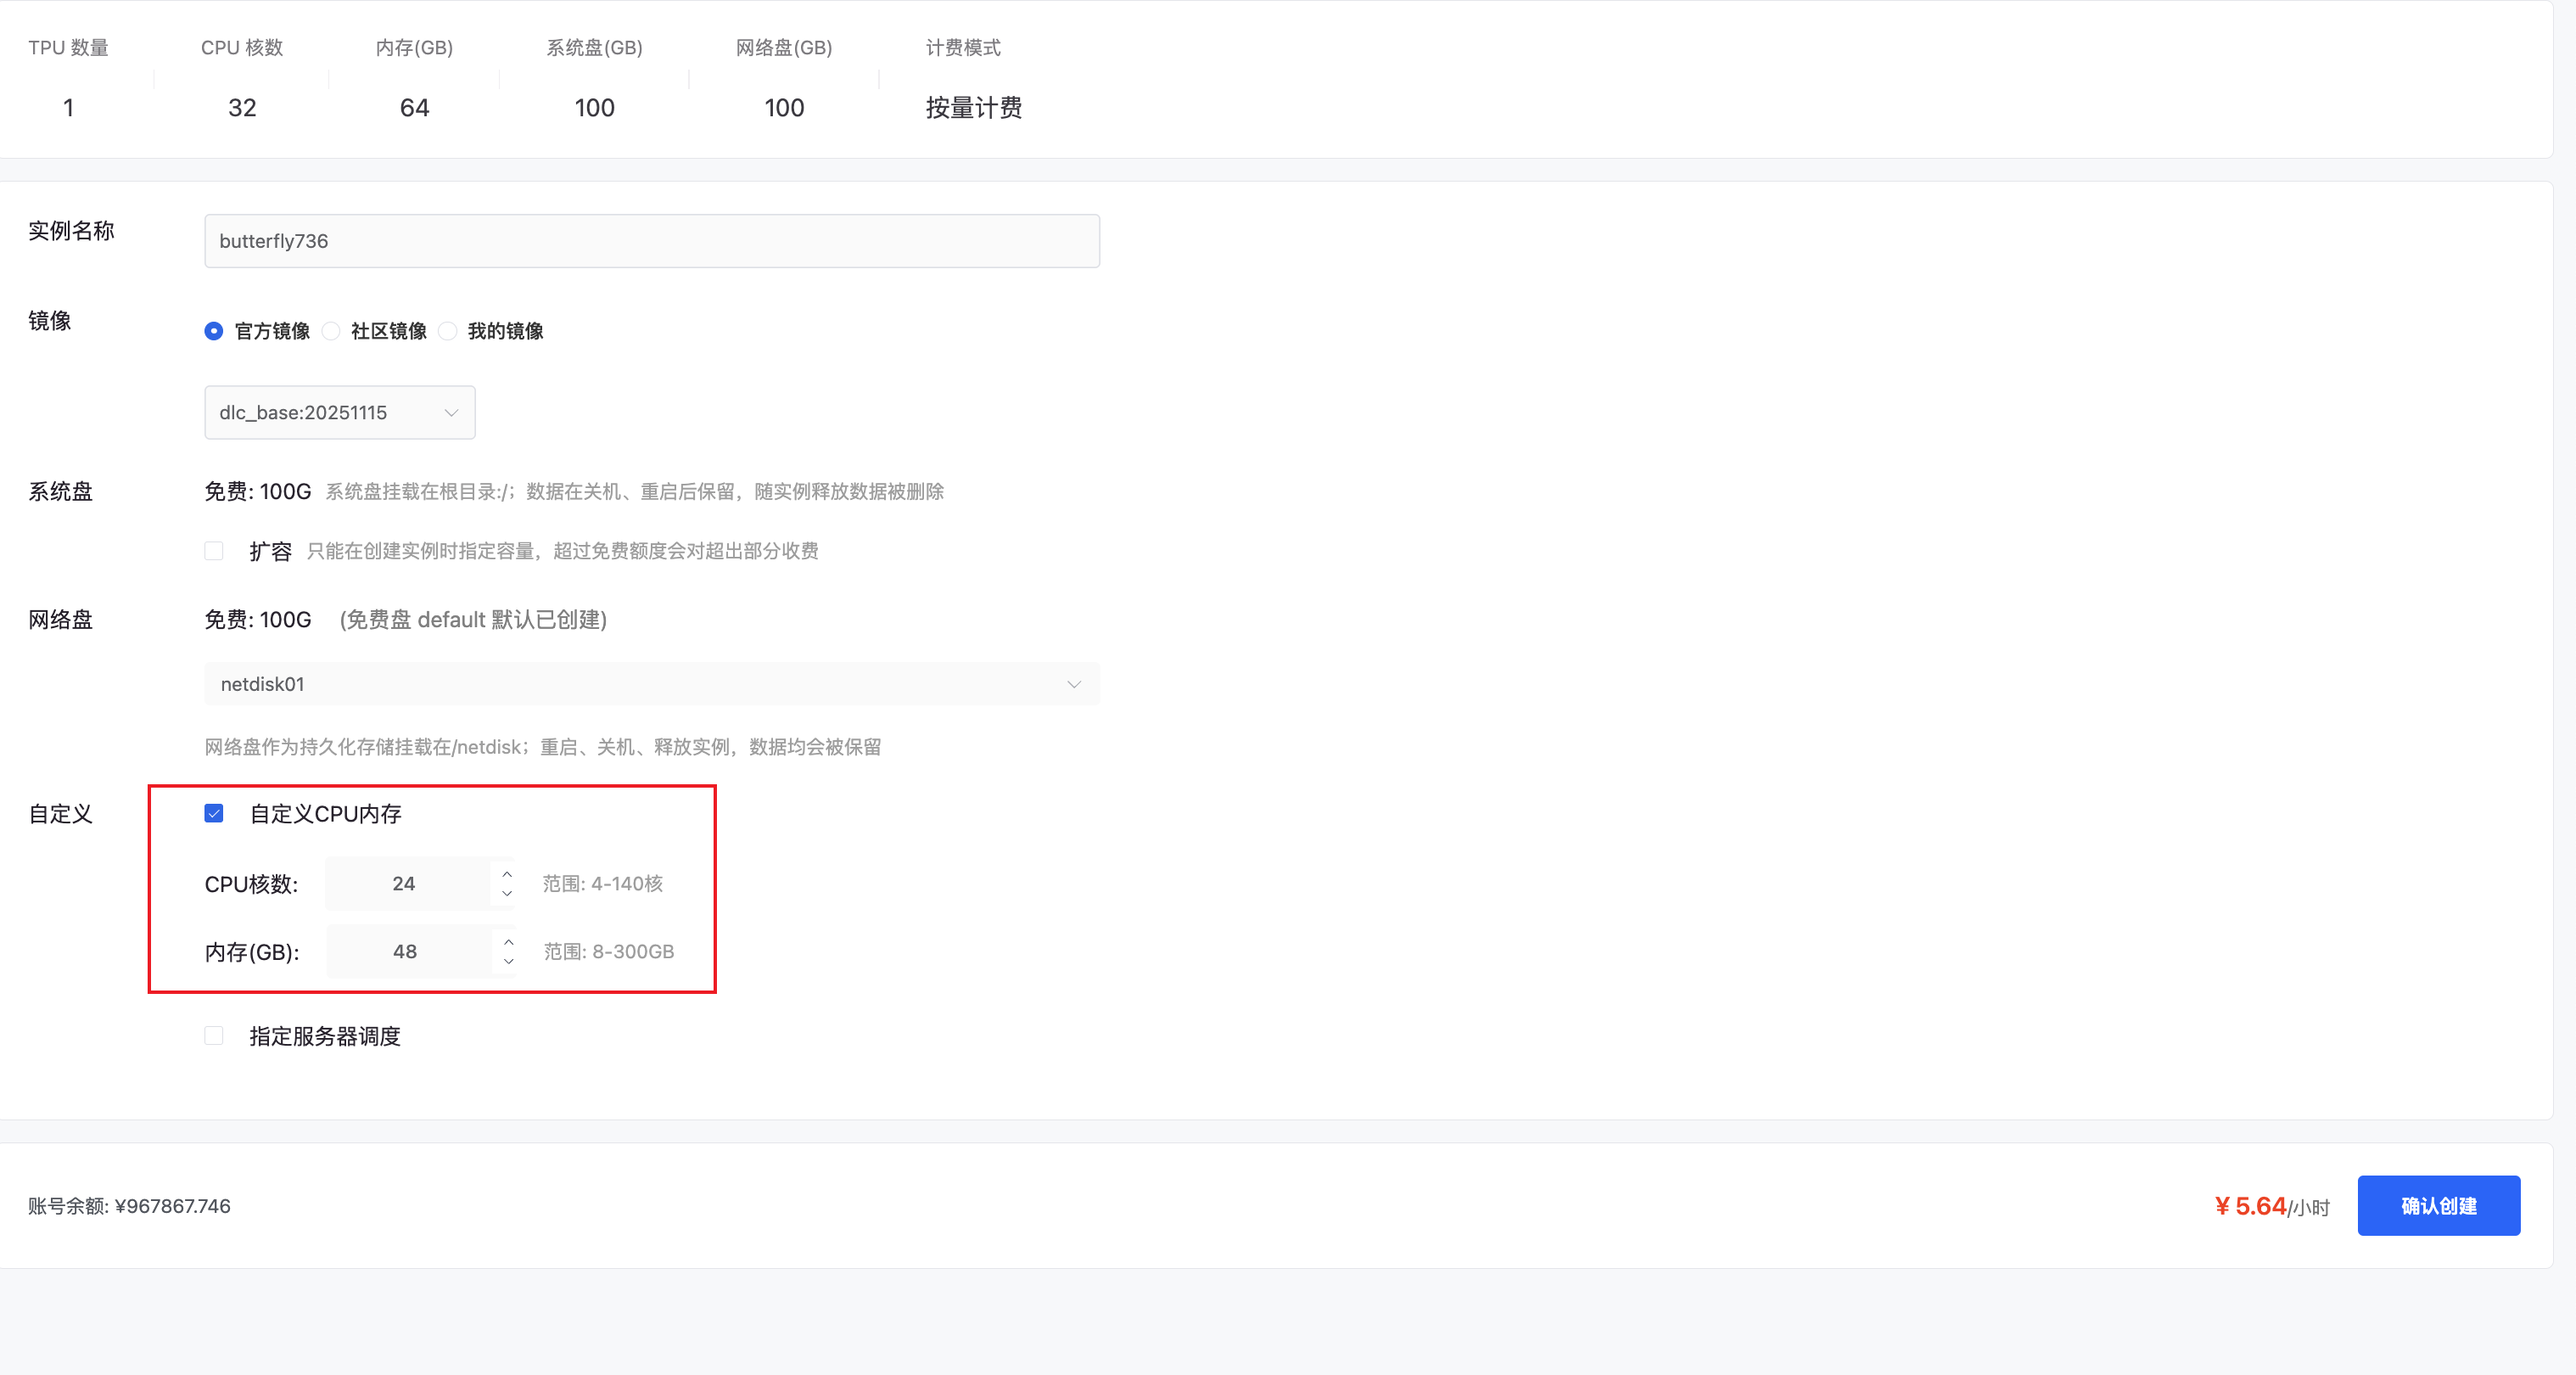Click the butterfly736 instance name field
Image resolution: width=2576 pixels, height=1375 pixels.
(x=651, y=241)
